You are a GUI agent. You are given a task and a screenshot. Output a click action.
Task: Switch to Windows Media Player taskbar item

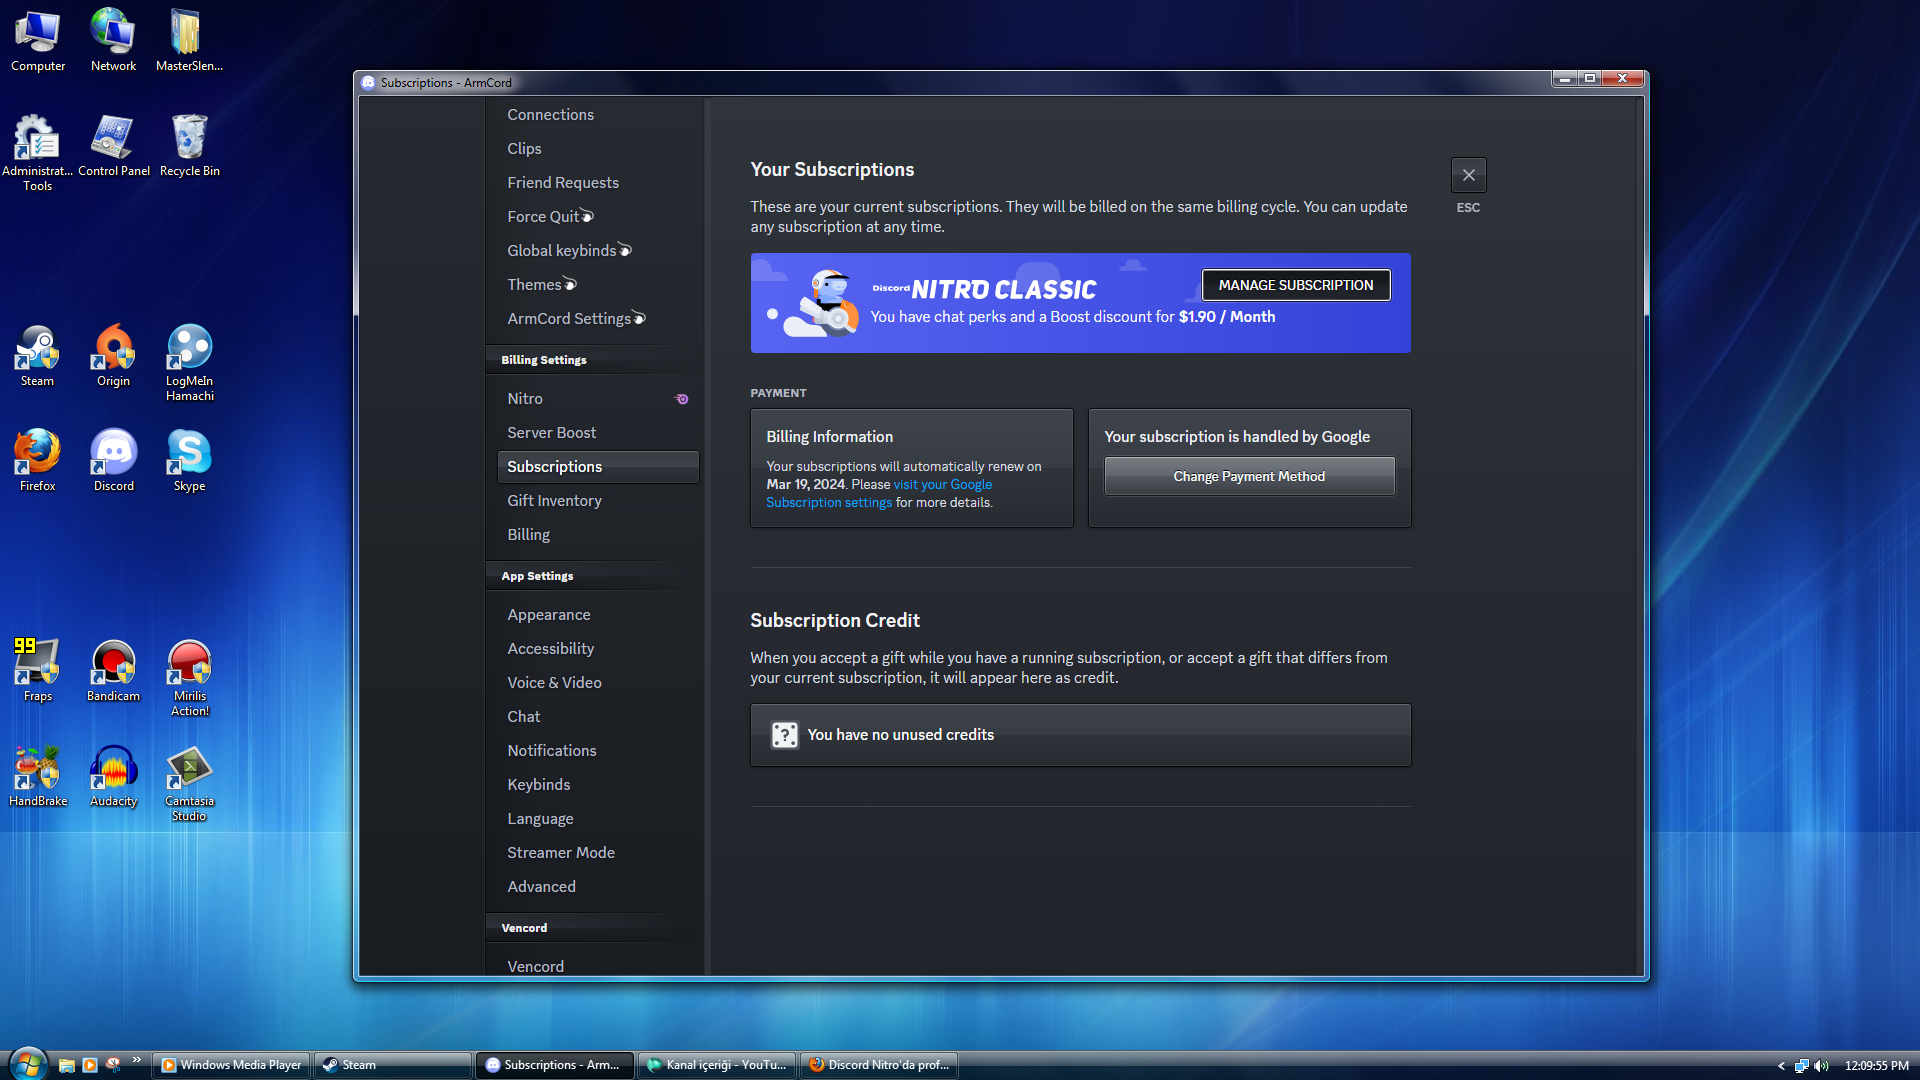tap(231, 1065)
